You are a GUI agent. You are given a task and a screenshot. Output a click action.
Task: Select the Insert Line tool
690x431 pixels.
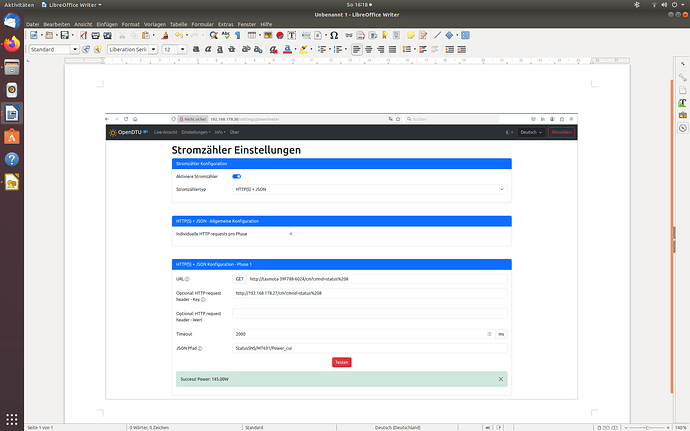[437, 35]
